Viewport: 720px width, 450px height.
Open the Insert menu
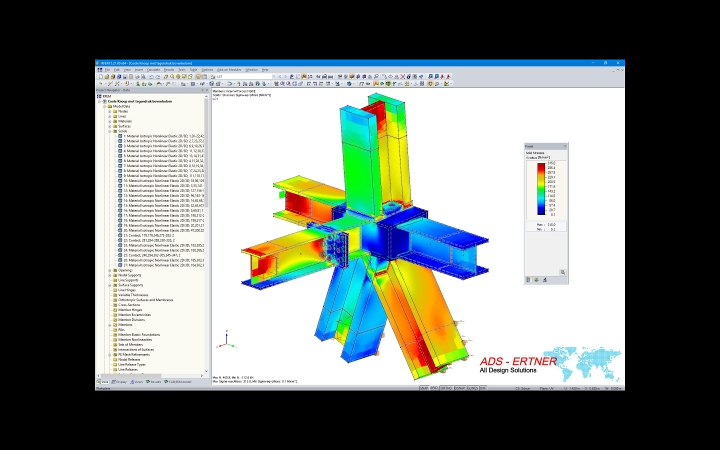[139, 70]
